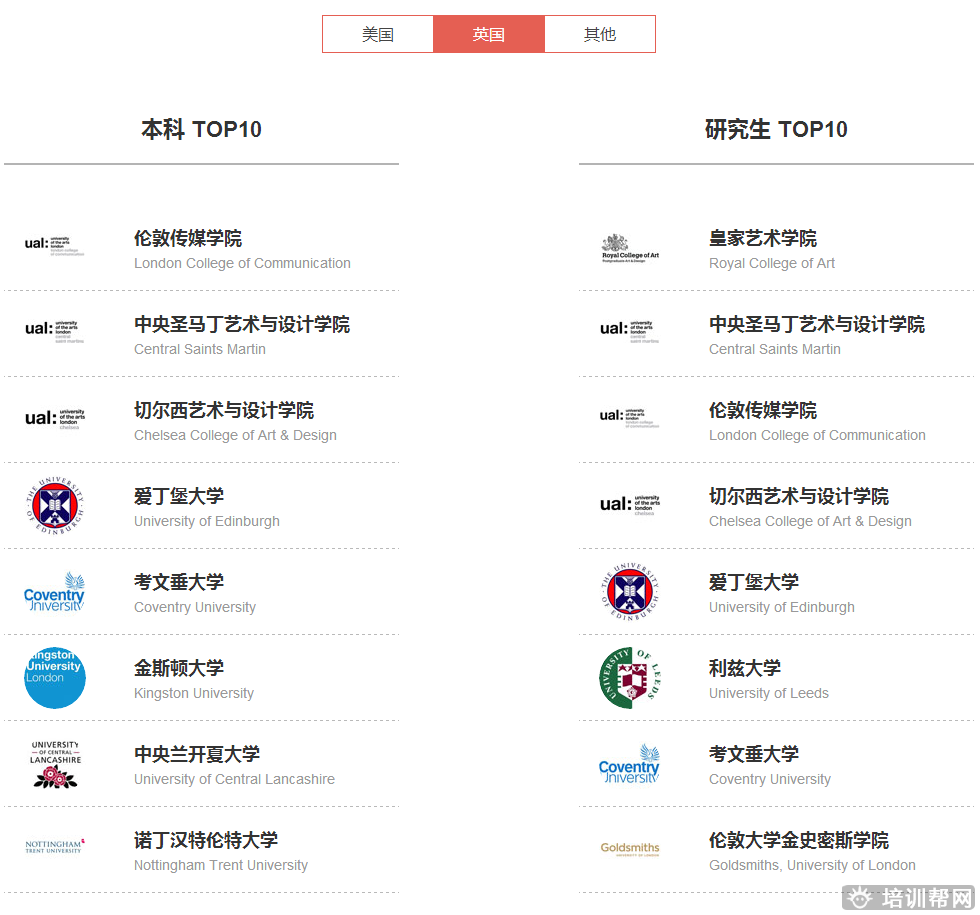Click 'Chelsea College of Art & Design' in 本科 list
Screen dimensions: 980x915
click(235, 435)
